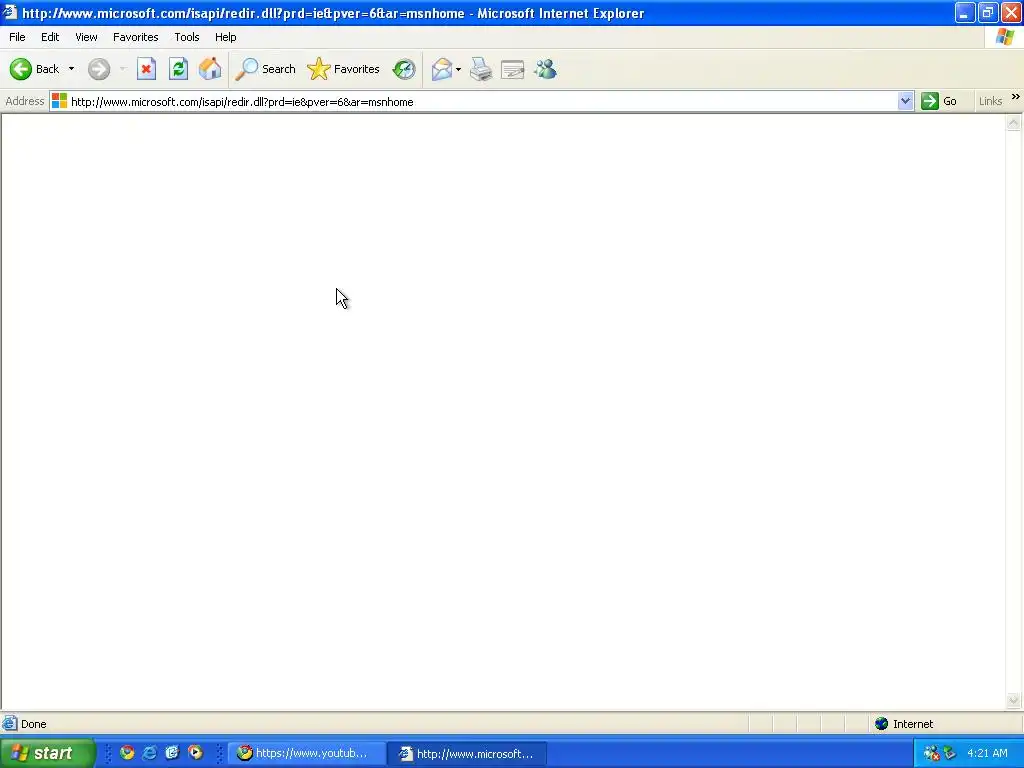
Task: Refresh the page with green arrows icon
Action: point(178,69)
